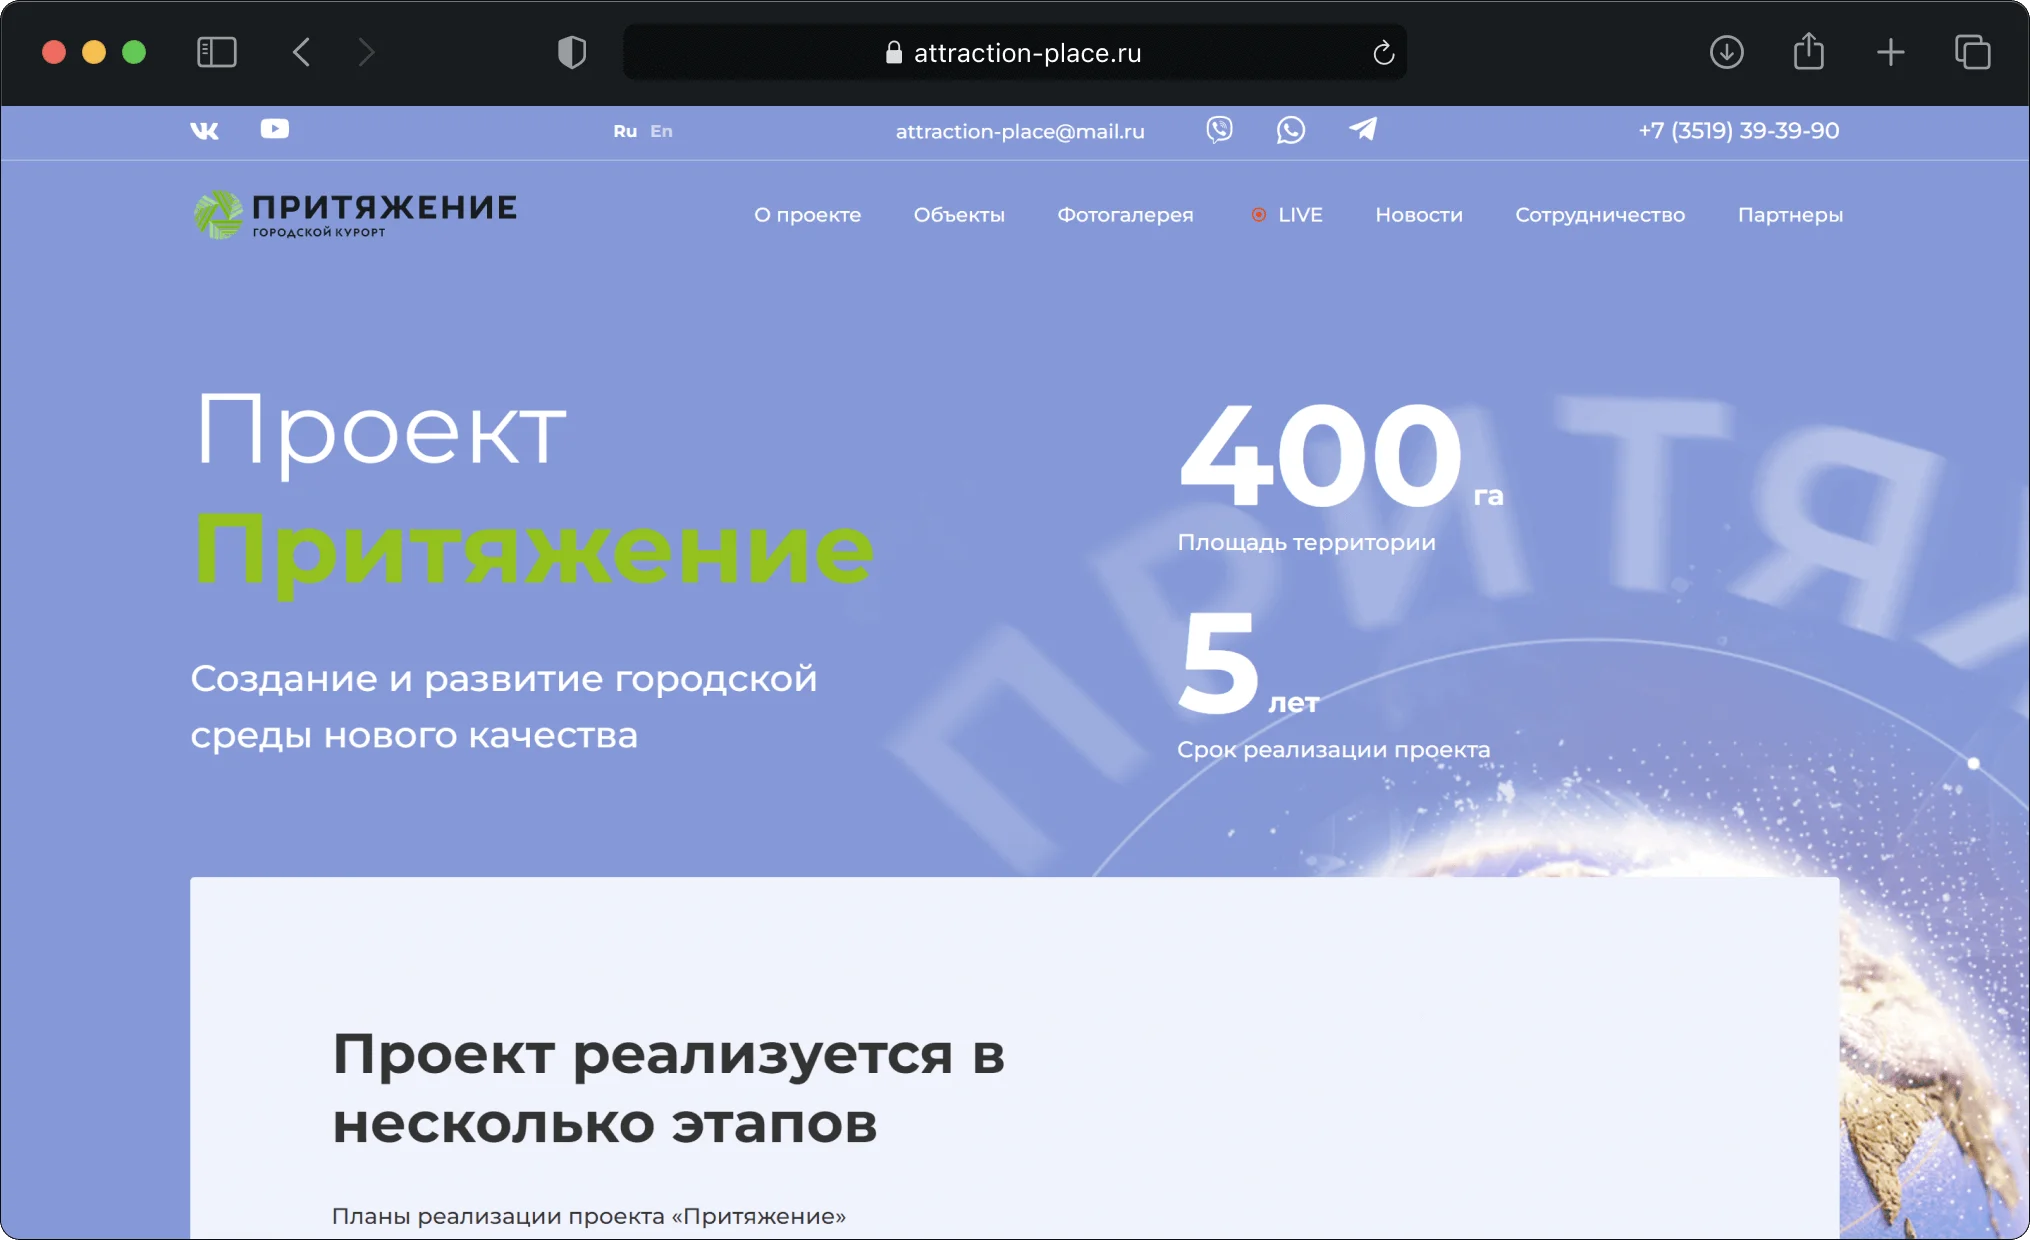The height and width of the screenshot is (1240, 2030).
Task: Click tagline Создание и развитие городской среды
Action: (x=504, y=706)
